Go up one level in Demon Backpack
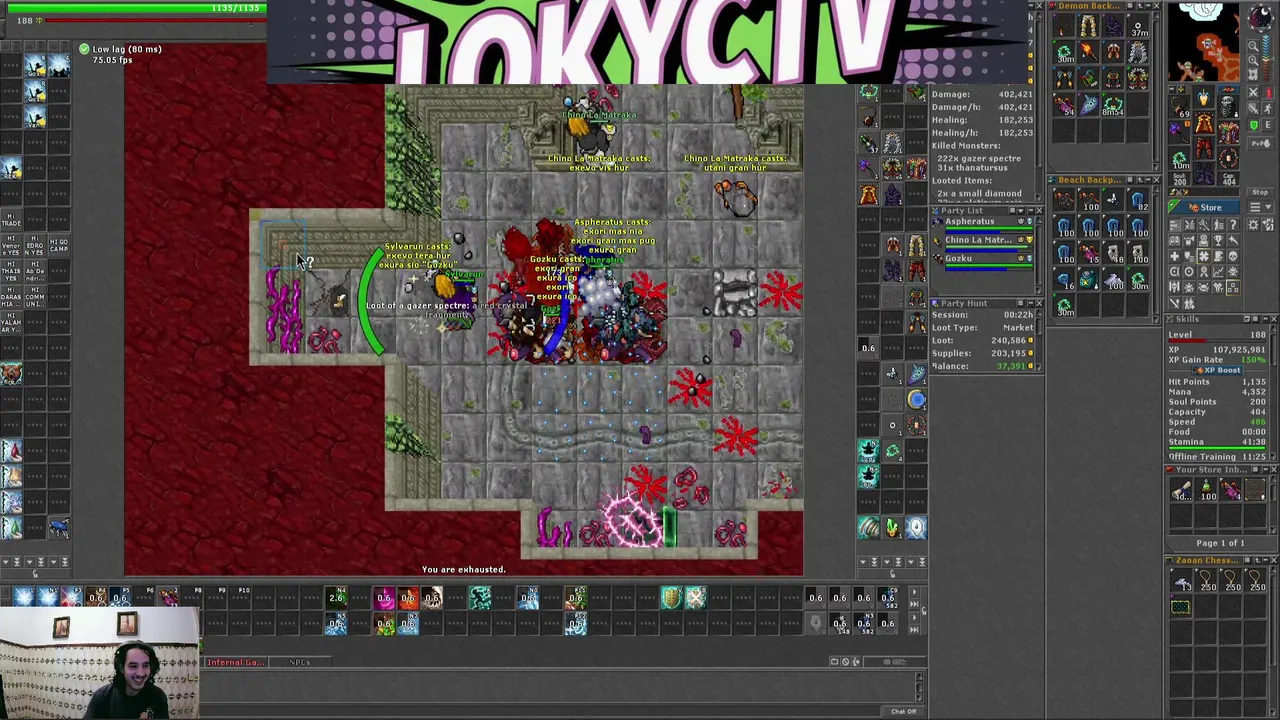This screenshot has height=720, width=1280. [x=1140, y=5]
